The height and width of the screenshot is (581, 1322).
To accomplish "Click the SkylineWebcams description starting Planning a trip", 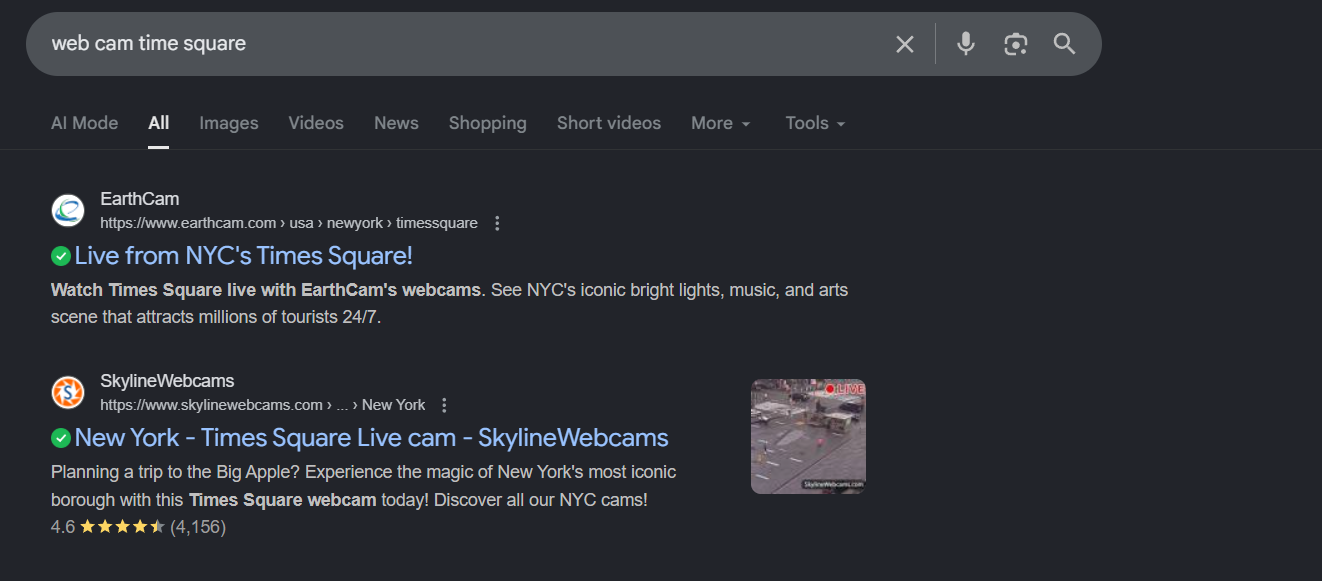I will click(364, 486).
